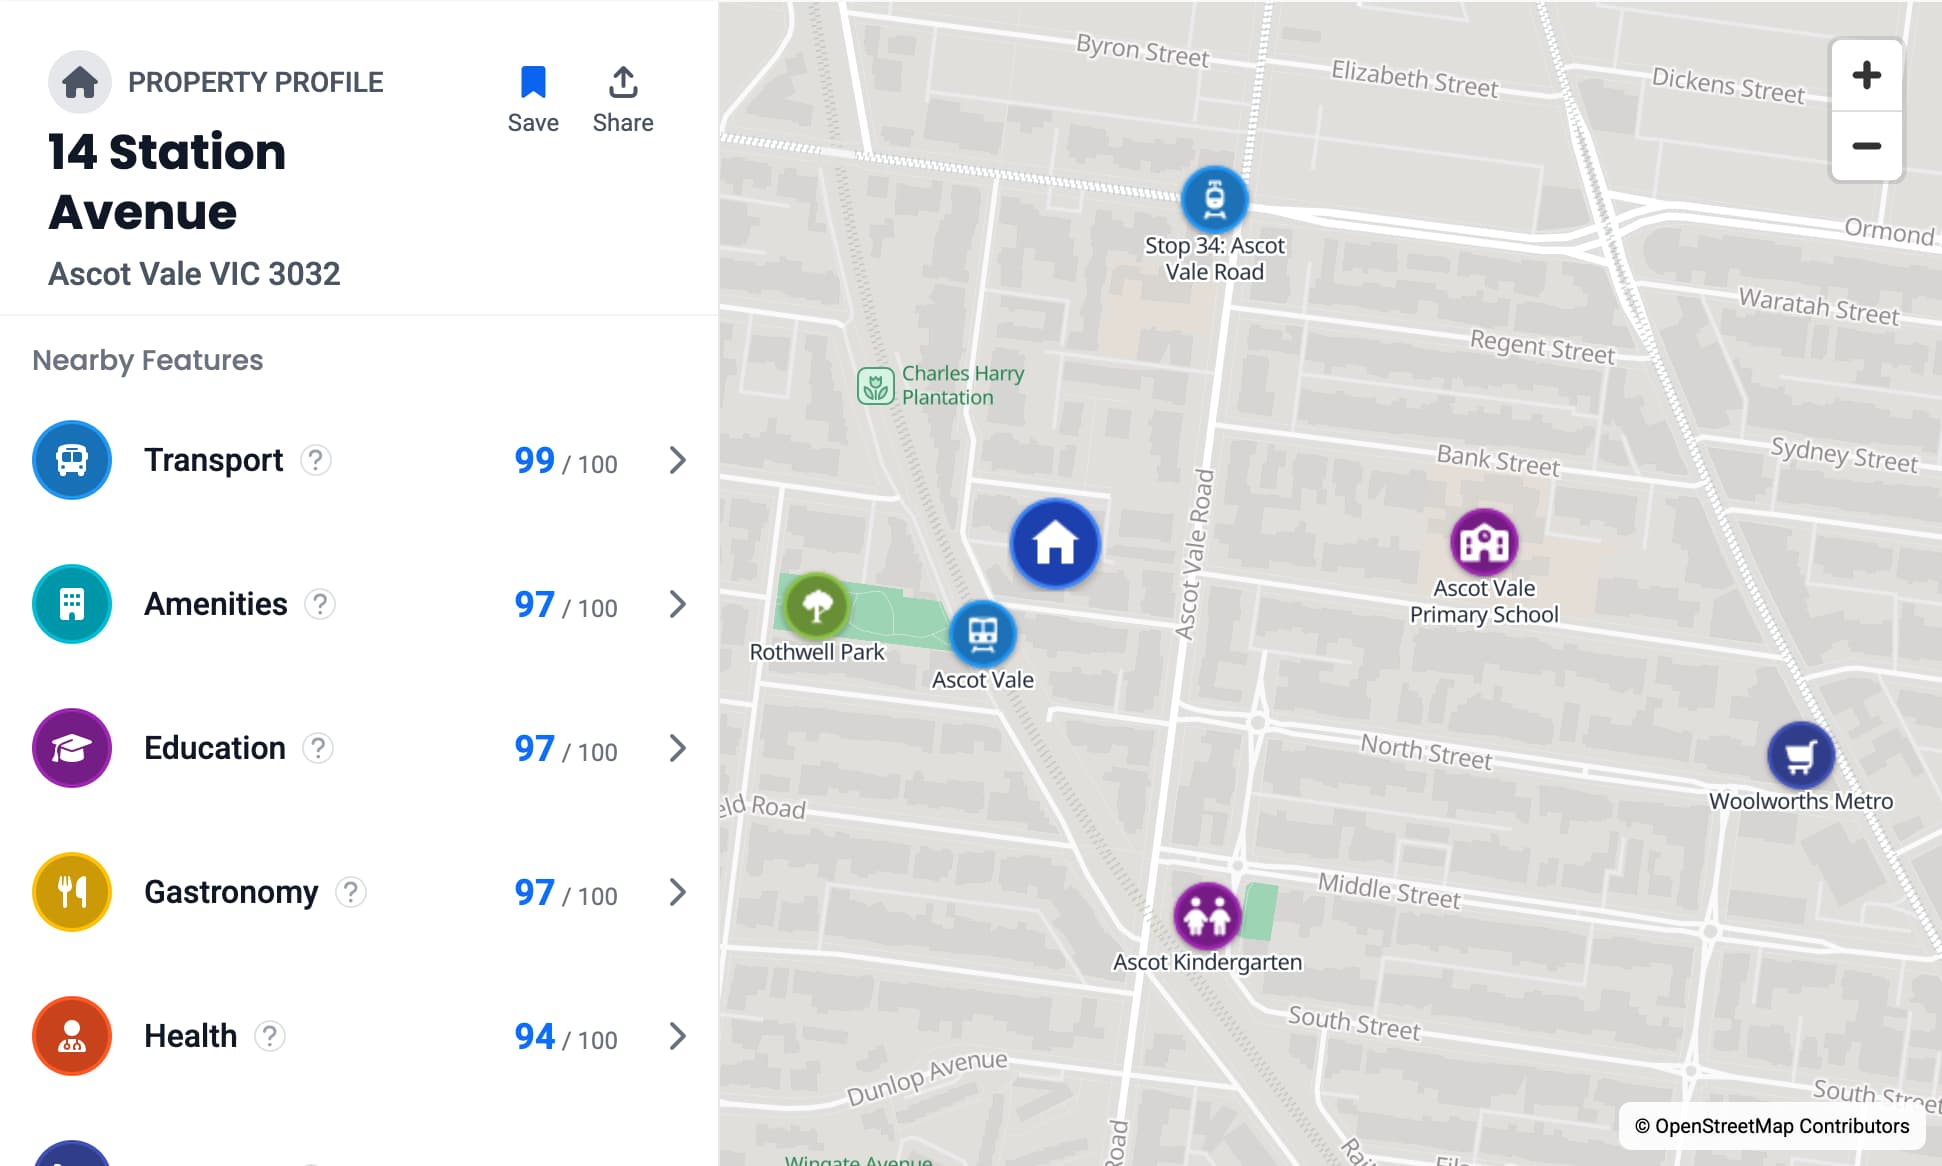Click the Amenities label
1942x1166 pixels.
tap(215, 604)
